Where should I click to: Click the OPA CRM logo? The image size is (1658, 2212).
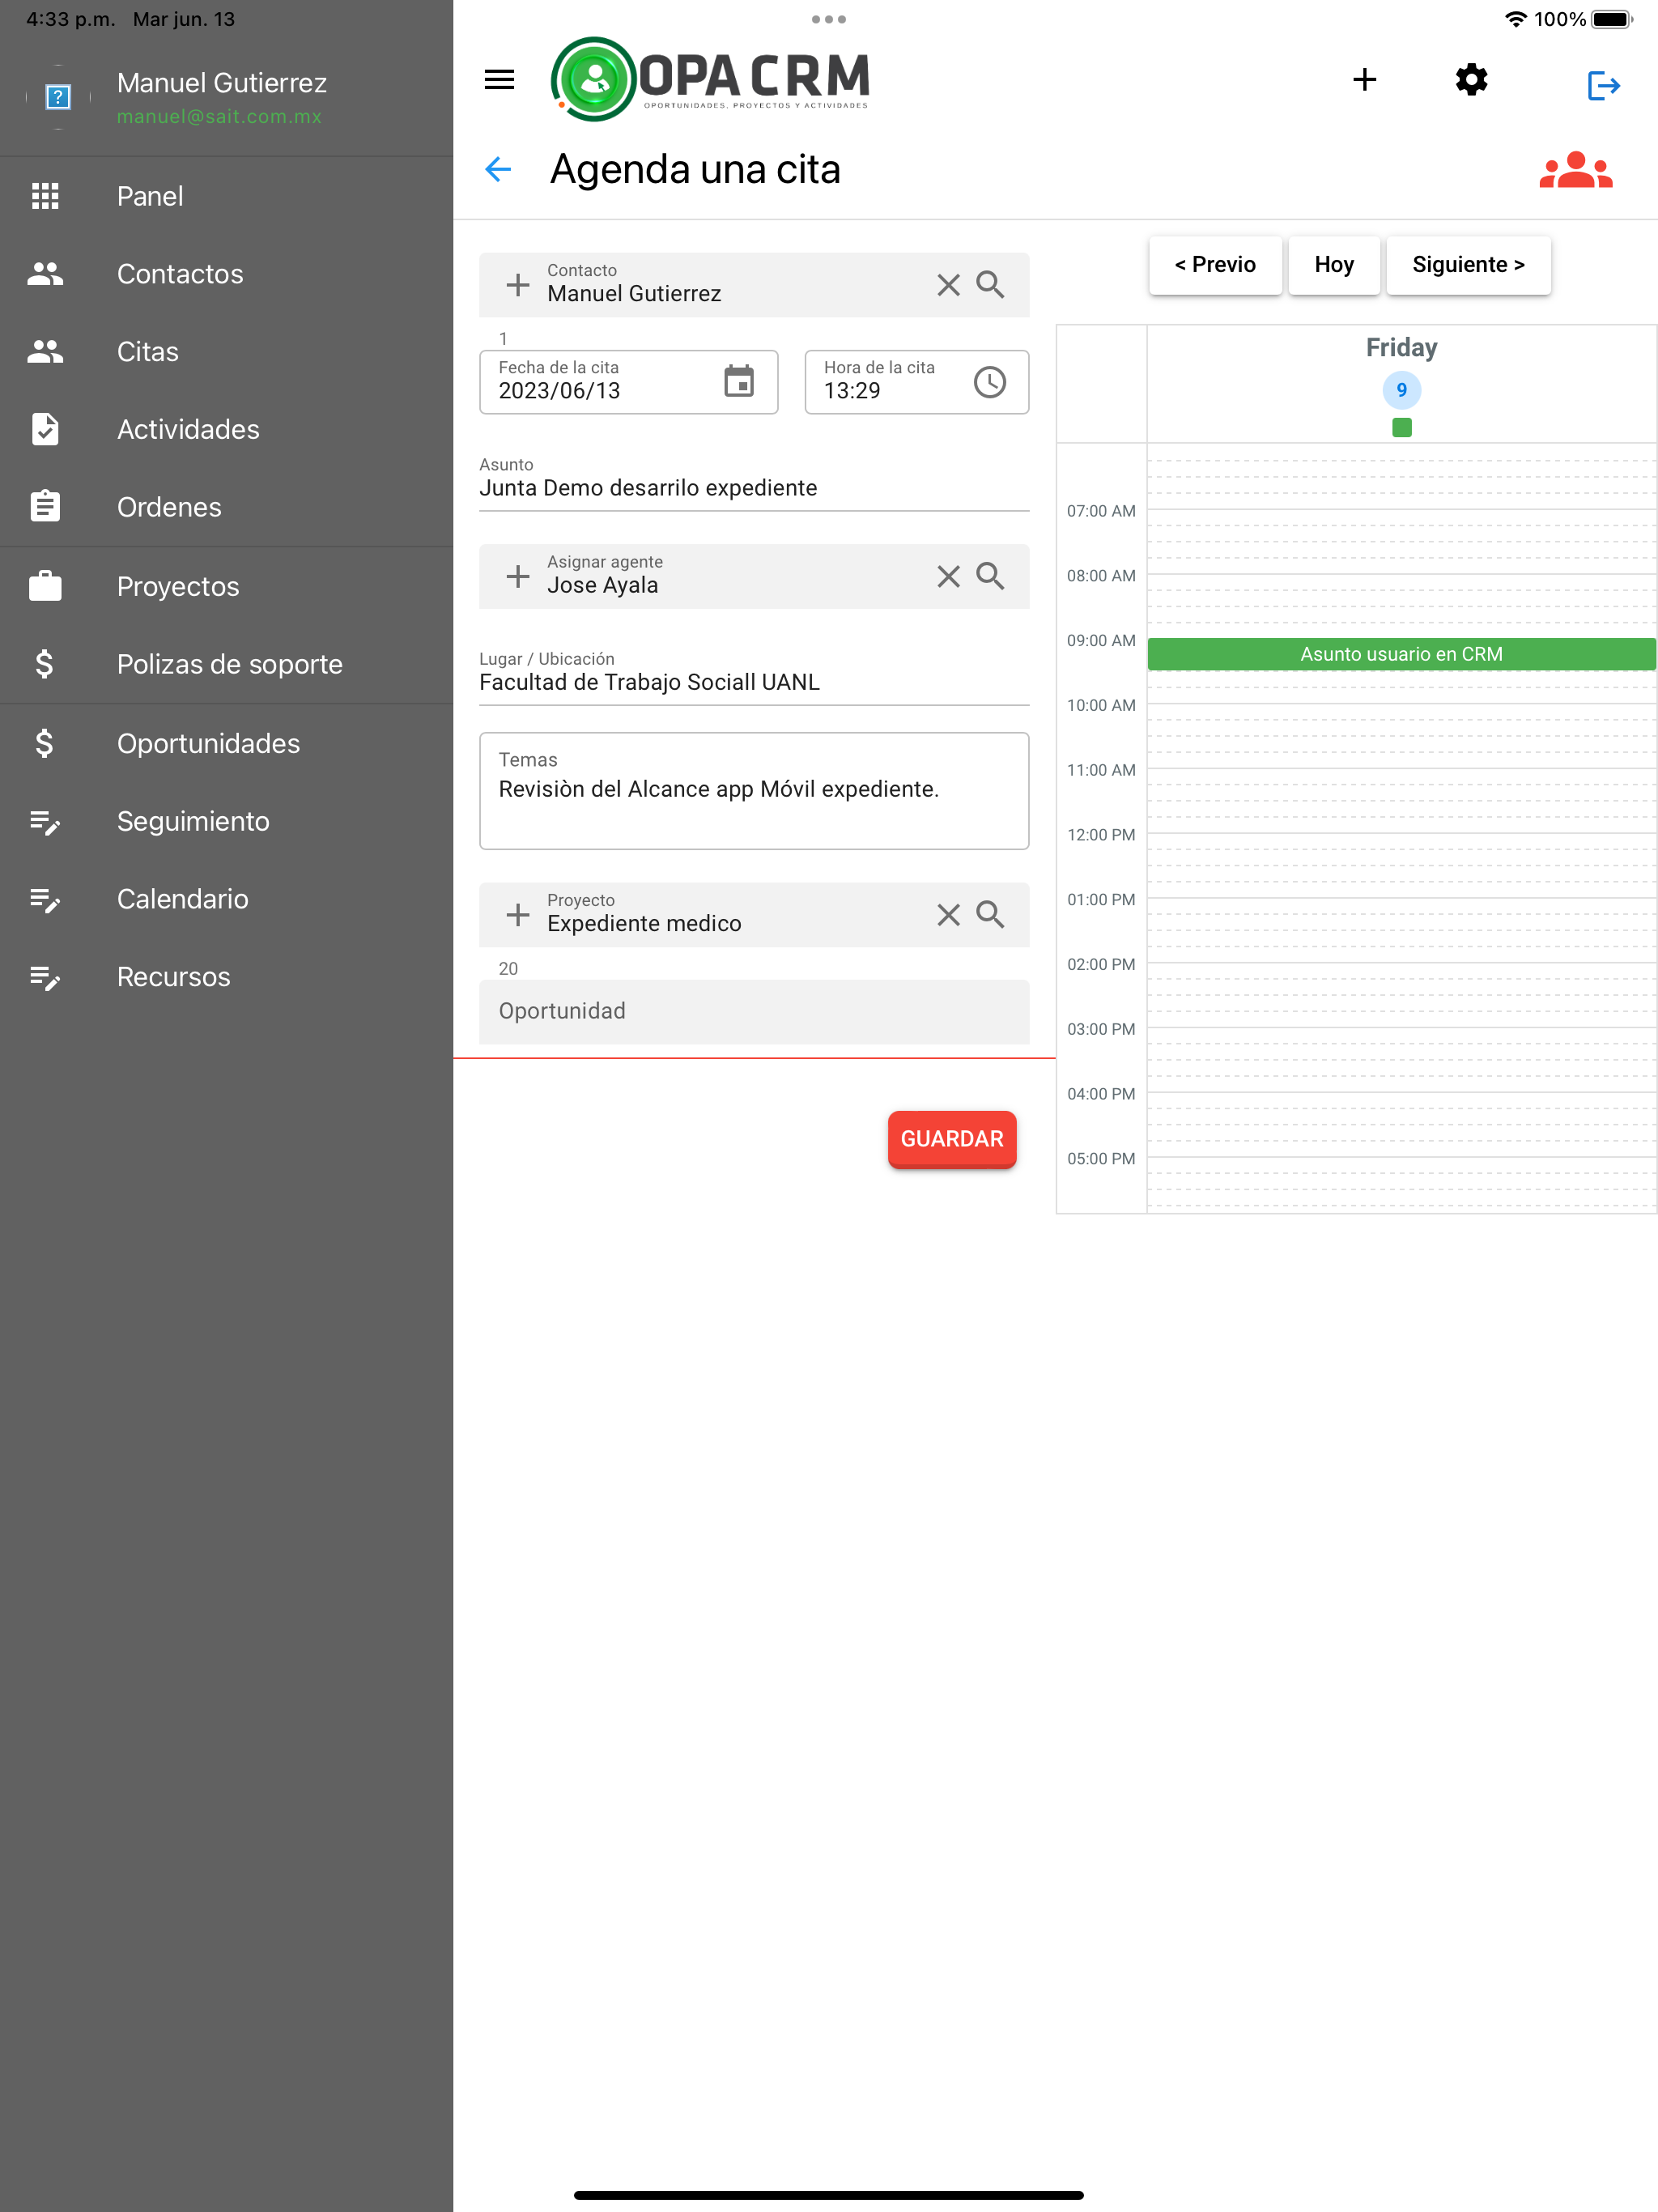[711, 79]
